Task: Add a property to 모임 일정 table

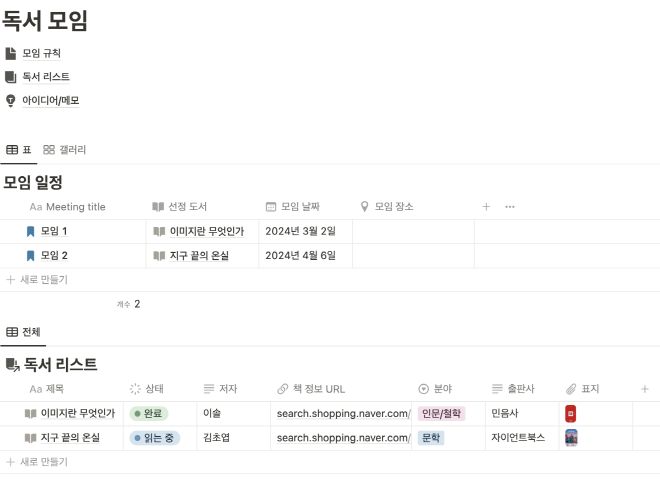Action: [x=486, y=207]
